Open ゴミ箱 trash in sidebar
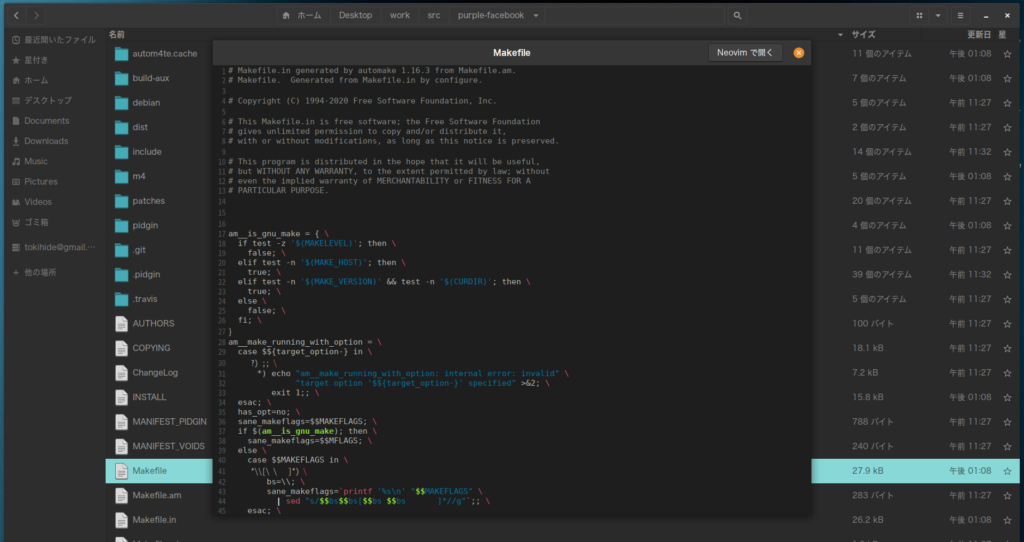 [x=38, y=222]
